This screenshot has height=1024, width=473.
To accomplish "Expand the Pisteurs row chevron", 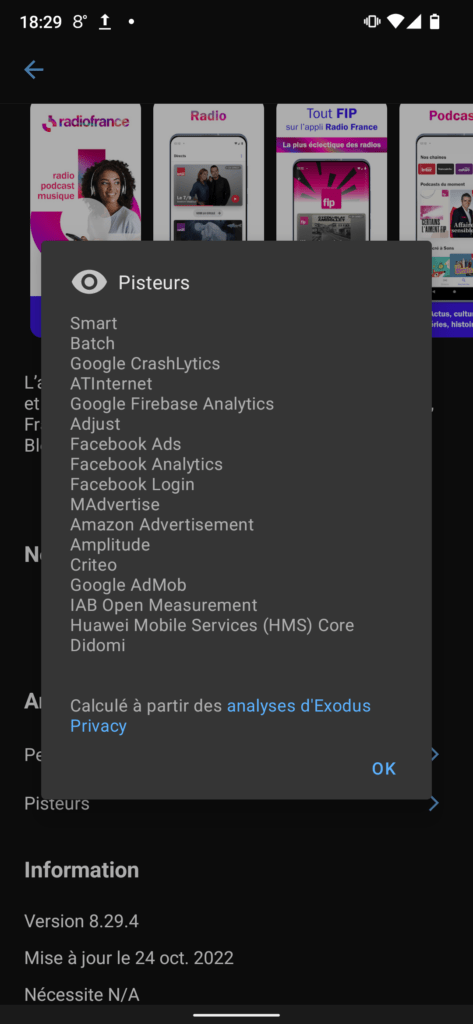I will 434,803.
